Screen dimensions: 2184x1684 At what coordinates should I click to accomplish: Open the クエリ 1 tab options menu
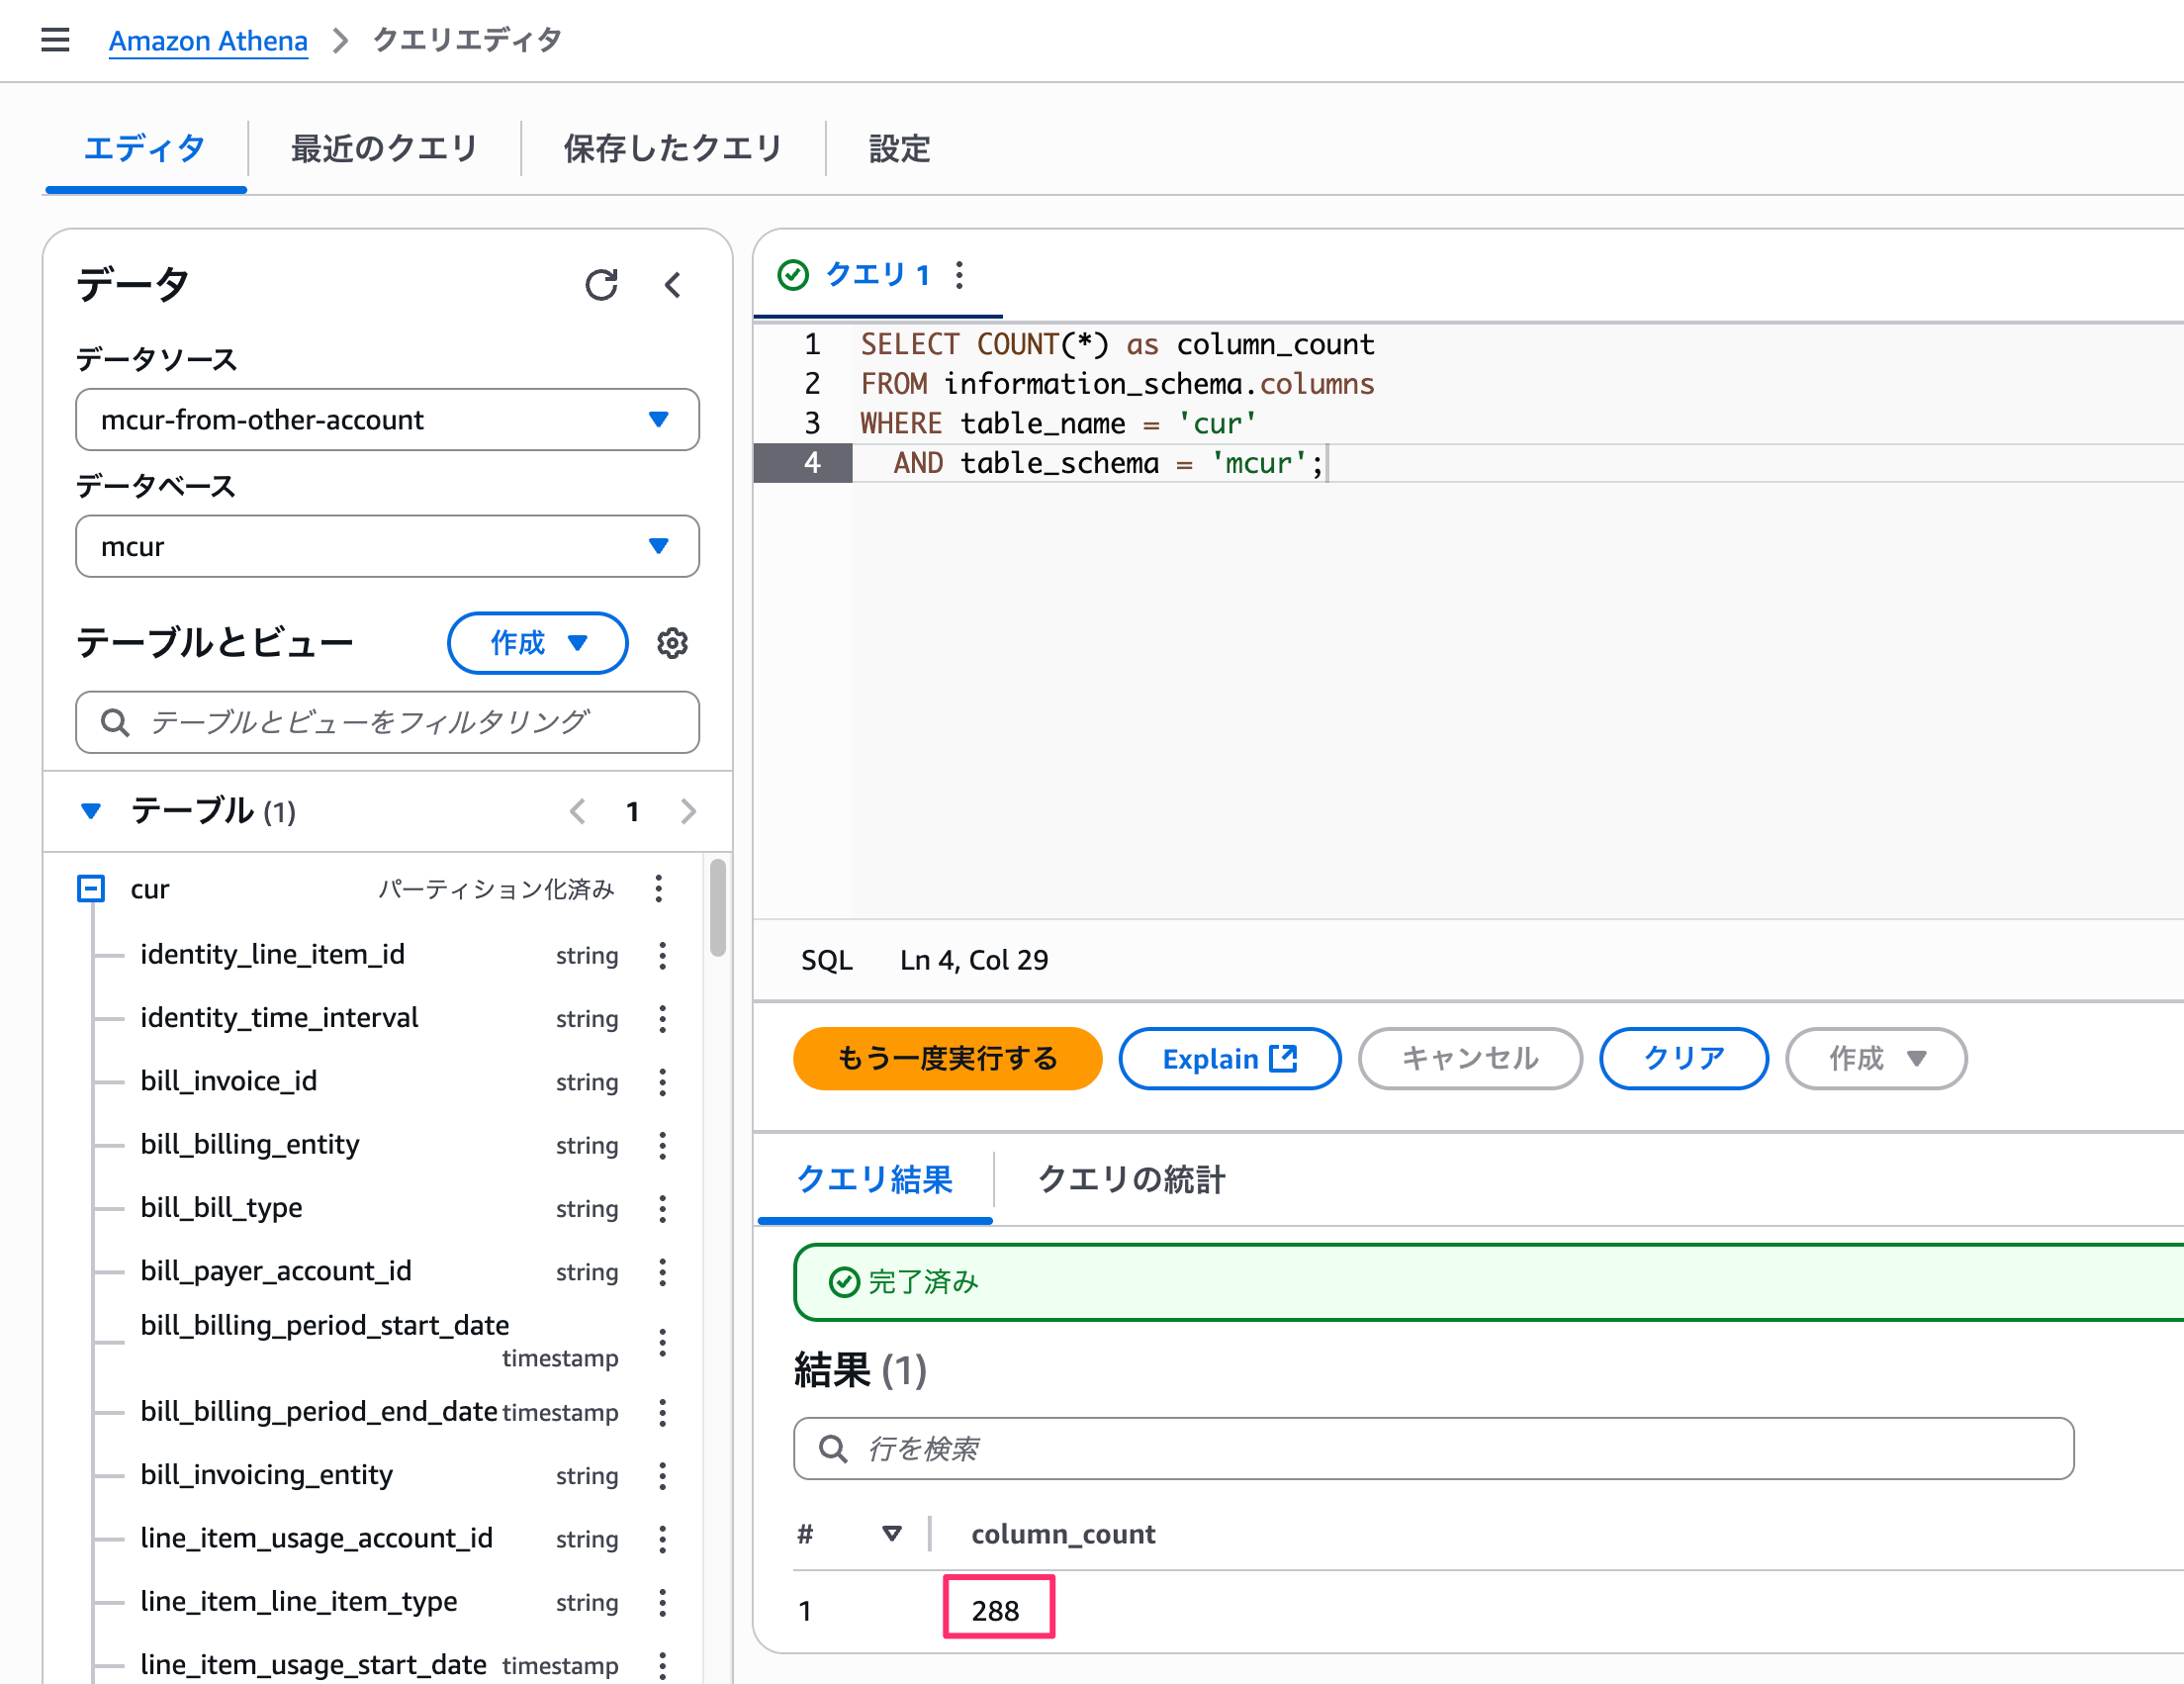[x=959, y=275]
